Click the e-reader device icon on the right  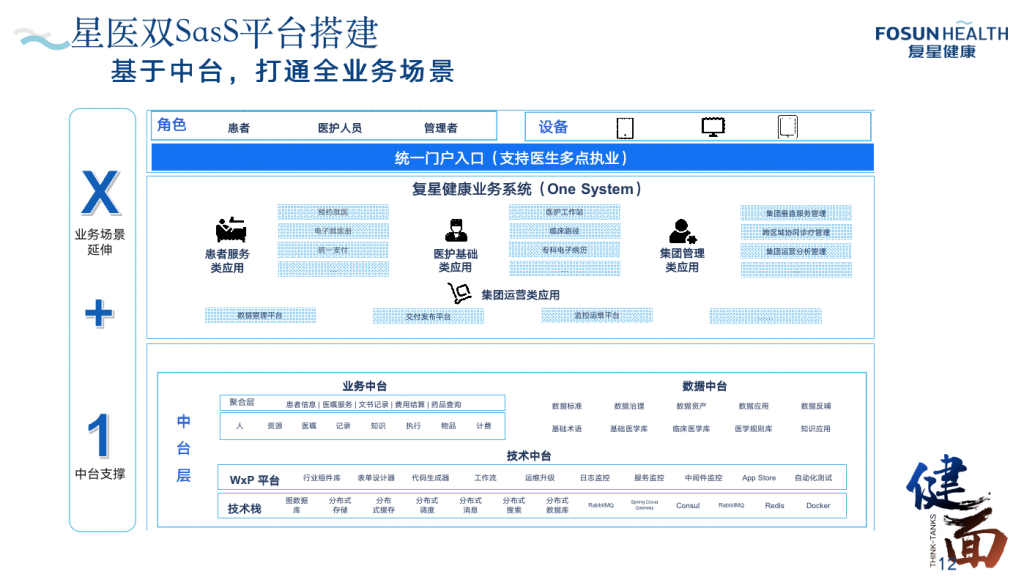tap(788, 127)
